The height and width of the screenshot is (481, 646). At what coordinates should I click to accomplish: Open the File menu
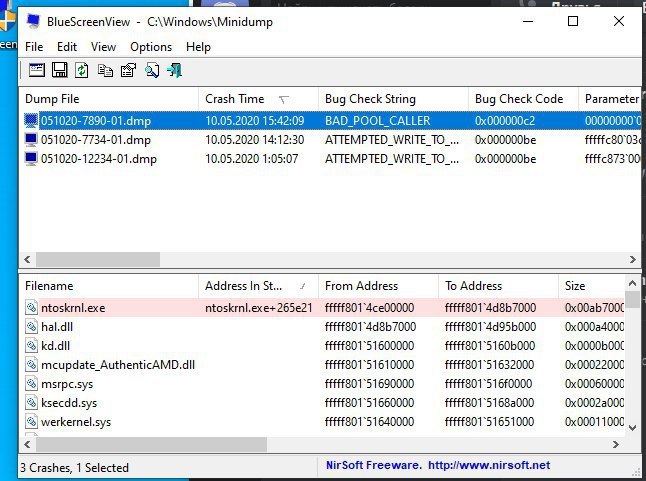pos(34,47)
